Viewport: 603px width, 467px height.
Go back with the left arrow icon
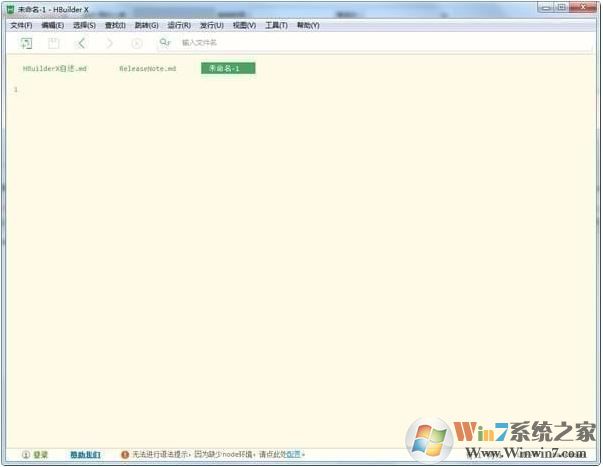81,43
